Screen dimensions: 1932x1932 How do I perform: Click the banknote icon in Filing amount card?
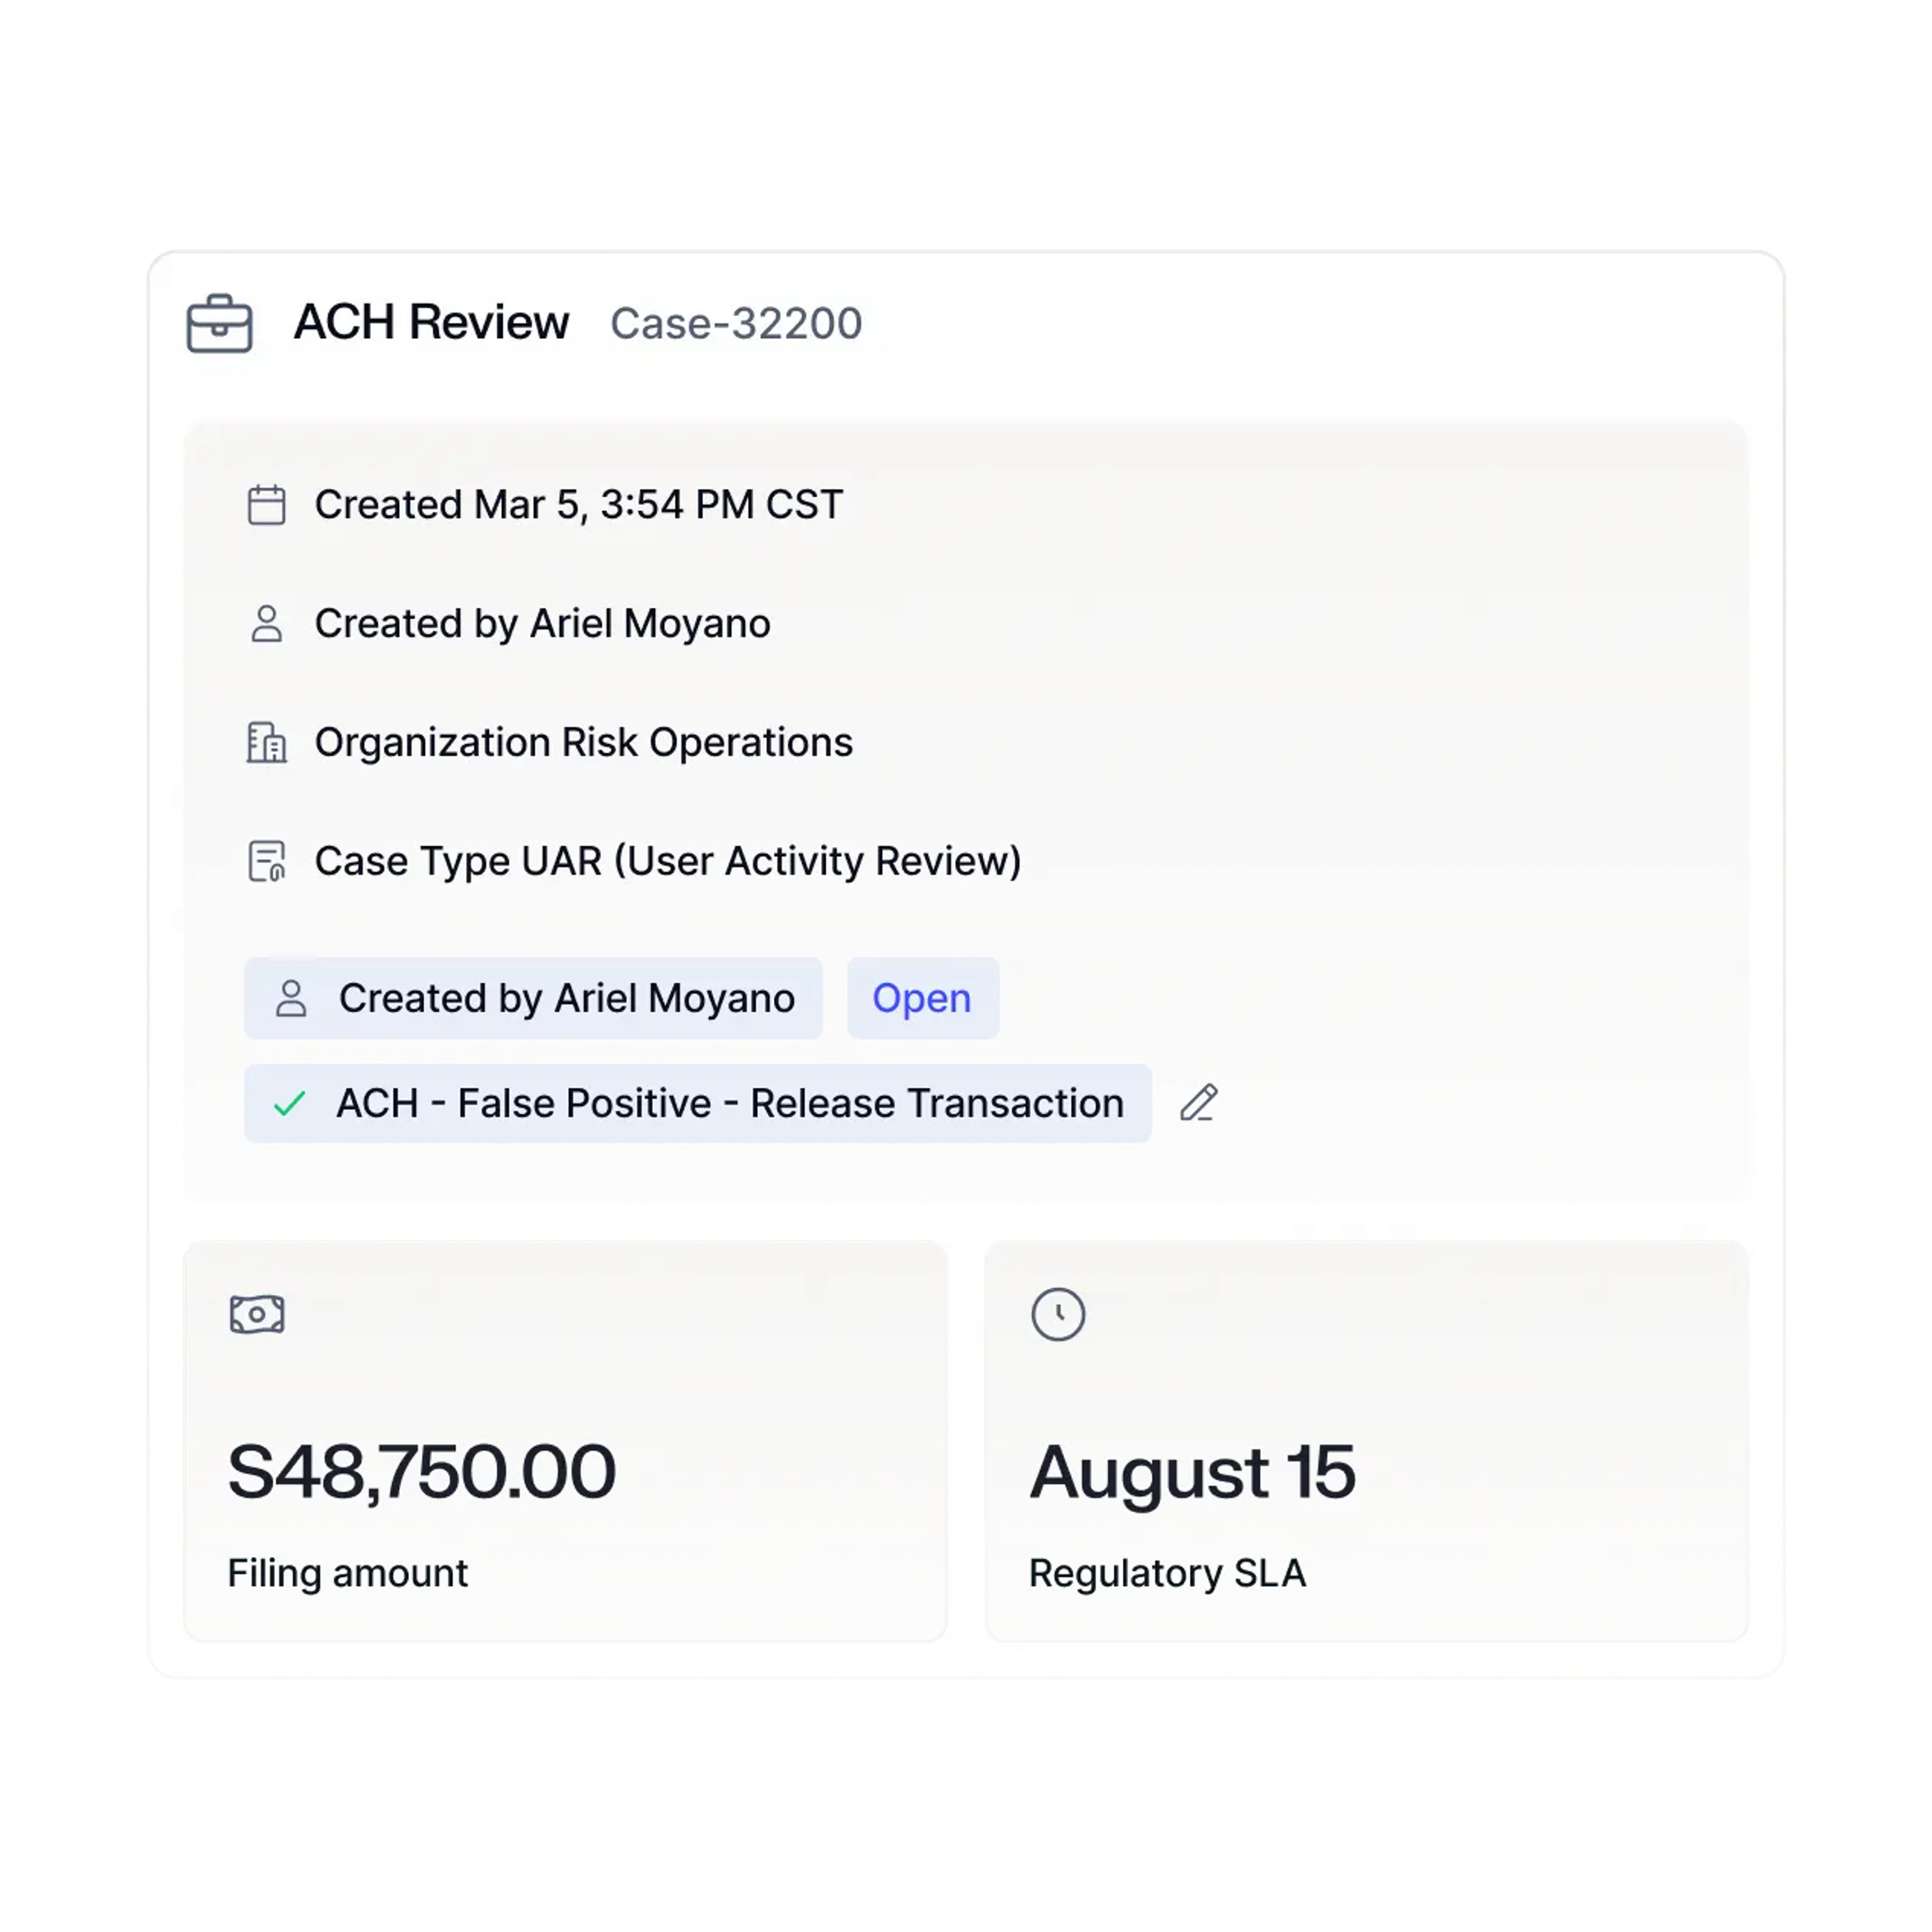tap(257, 1314)
